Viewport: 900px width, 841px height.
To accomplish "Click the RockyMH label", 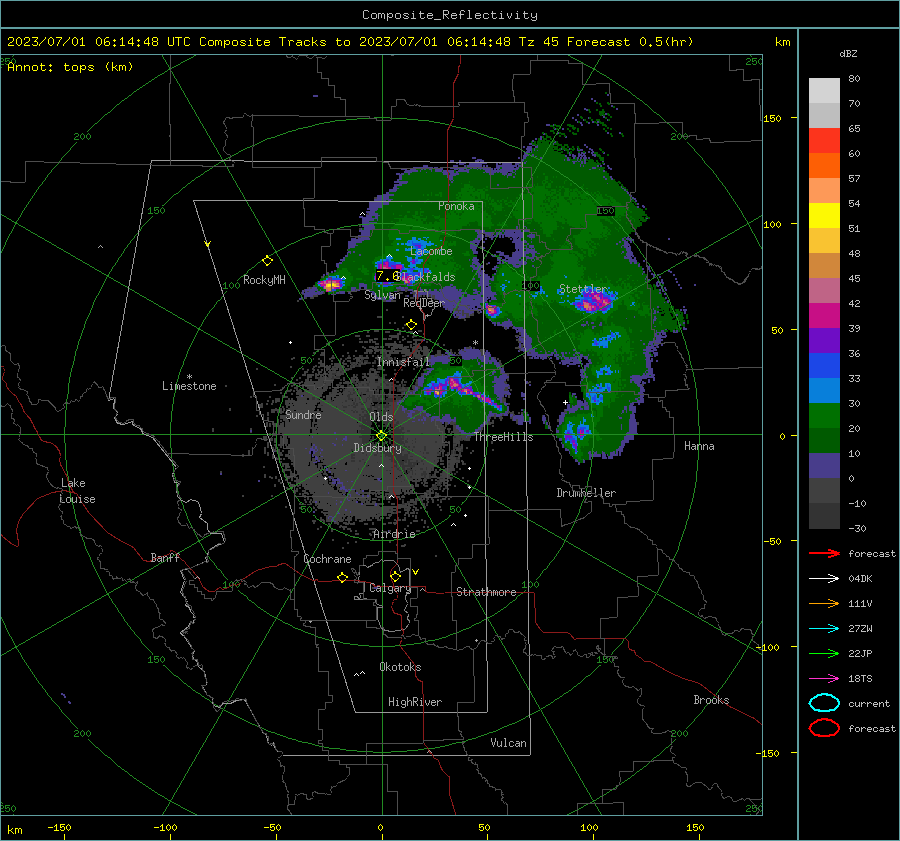I will pos(264,280).
